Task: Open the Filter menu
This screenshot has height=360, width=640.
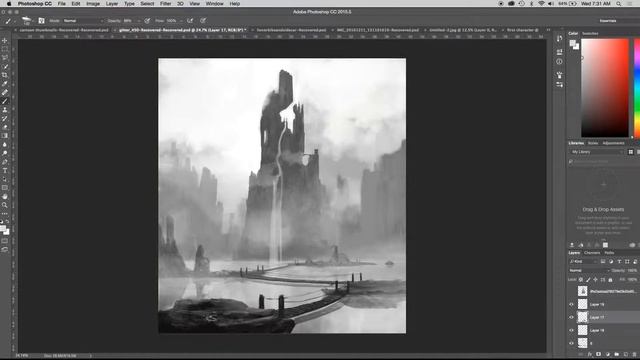Action: pos(165,4)
